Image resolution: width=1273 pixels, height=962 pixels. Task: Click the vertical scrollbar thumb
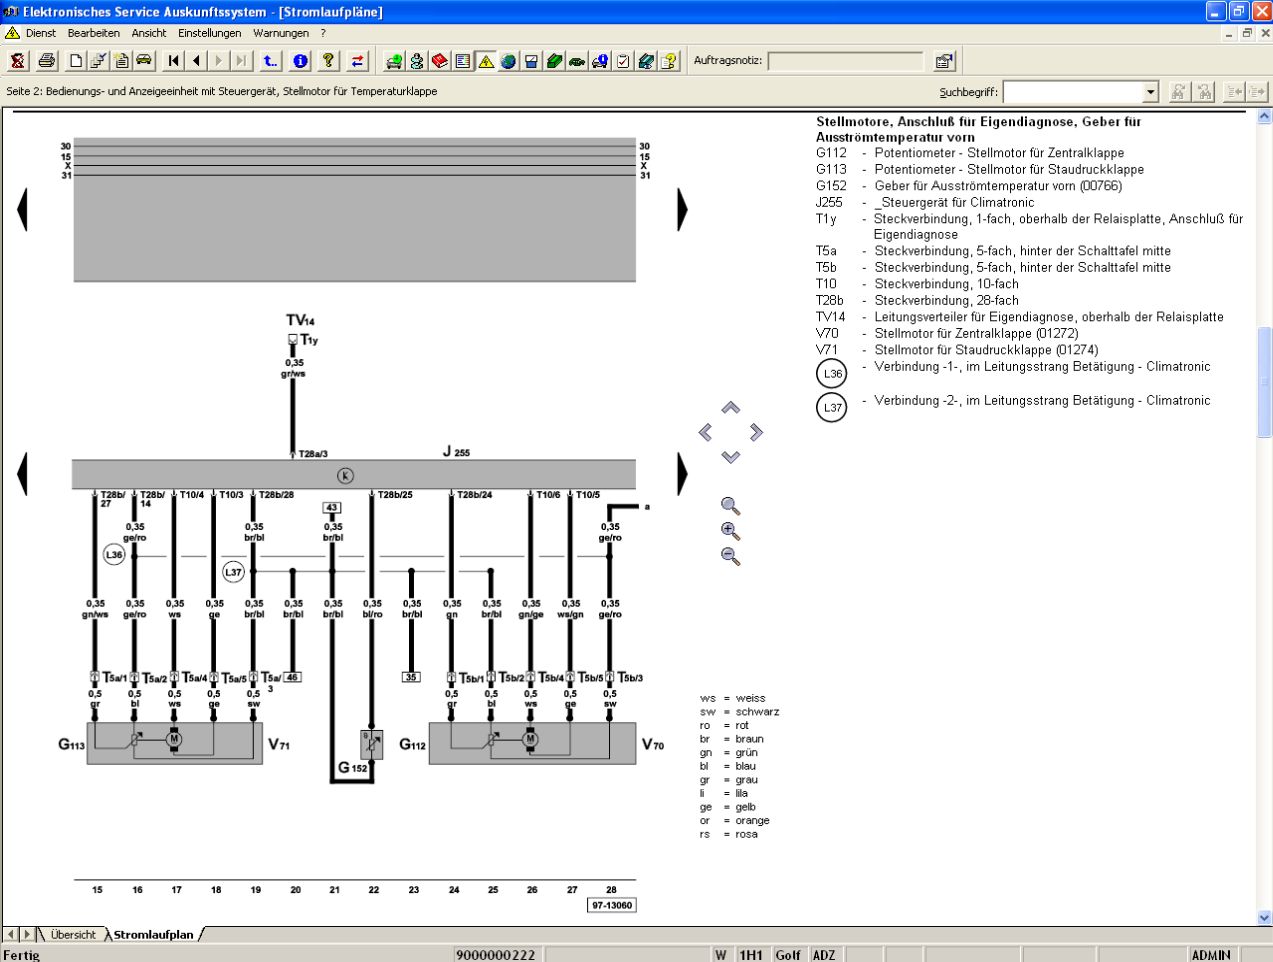tap(1264, 382)
